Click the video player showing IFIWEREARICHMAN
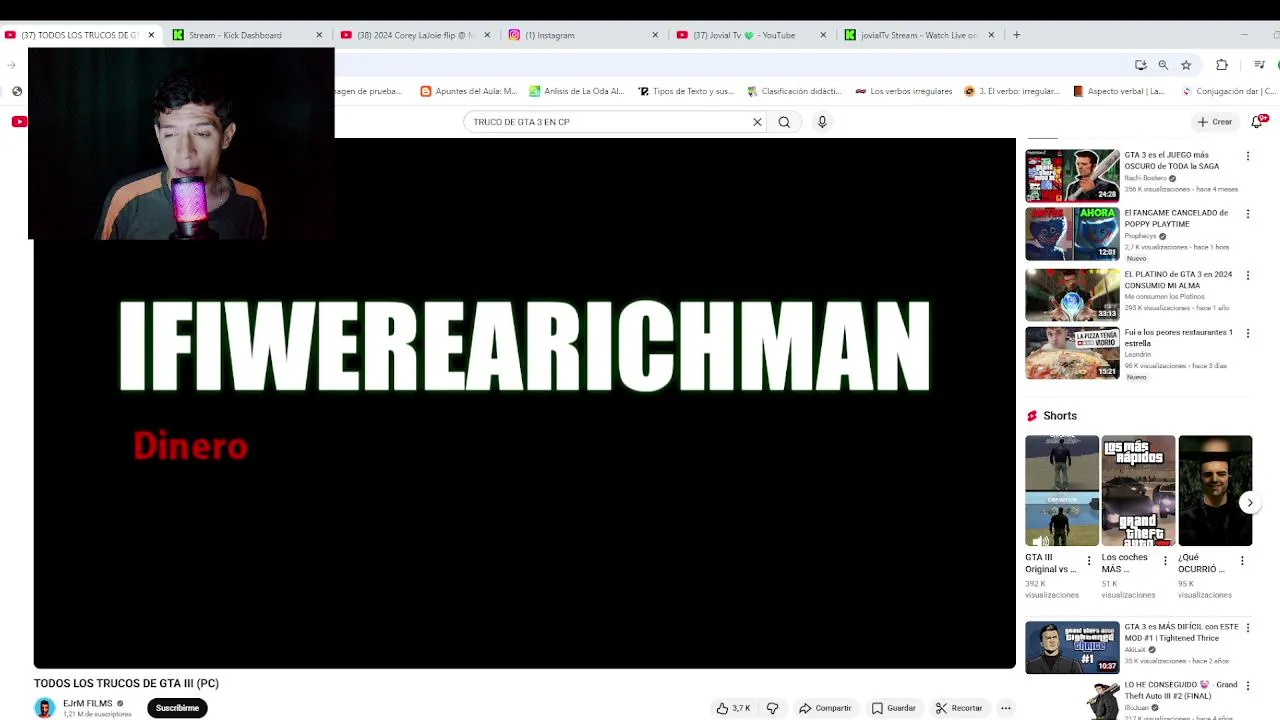 tap(524, 403)
